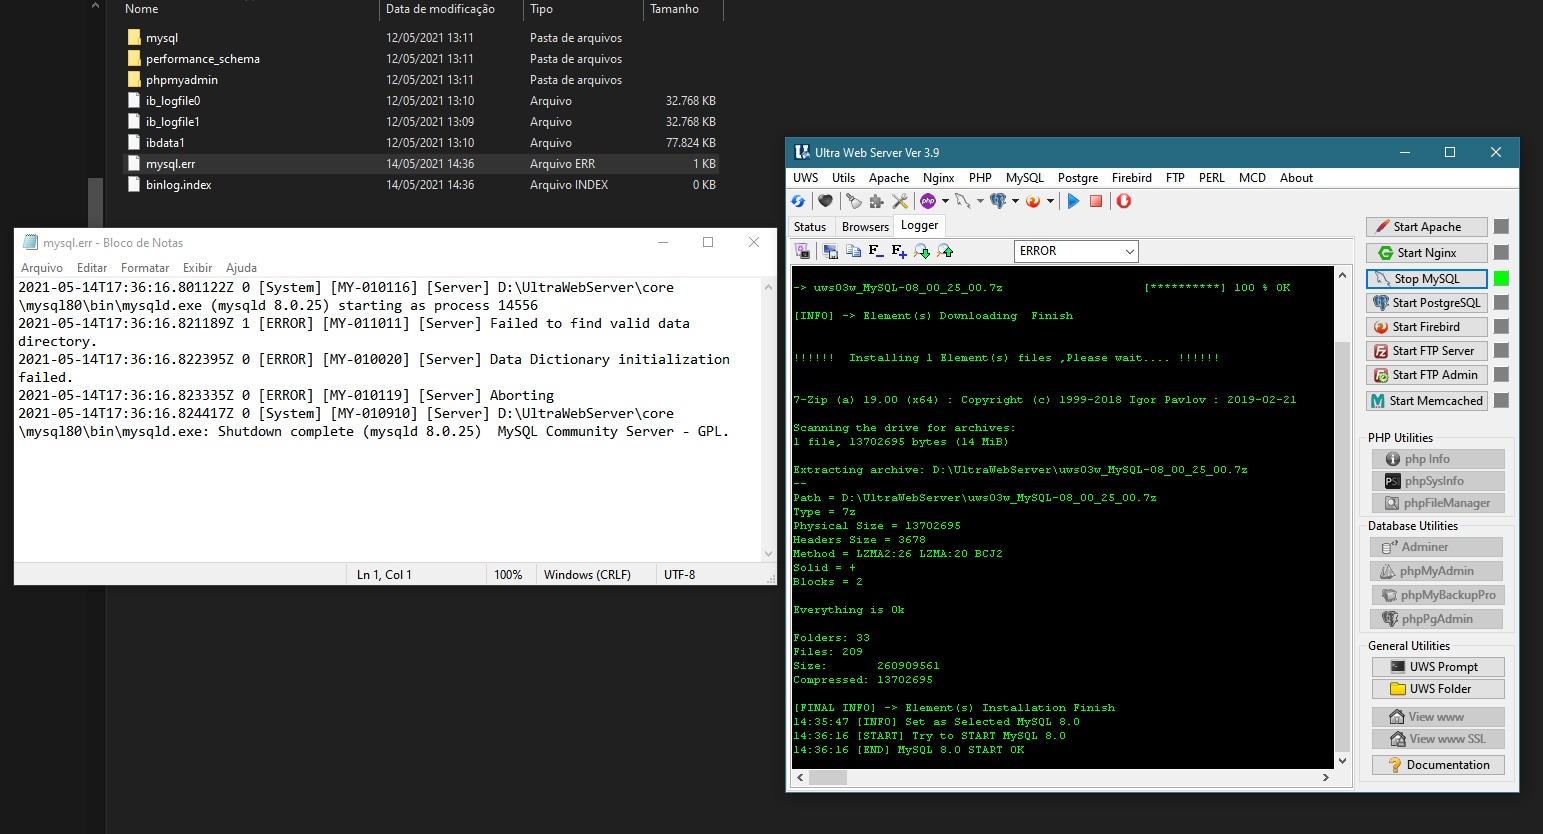Open the ERROR log level combo box
The height and width of the screenshot is (834, 1543).
1076,251
